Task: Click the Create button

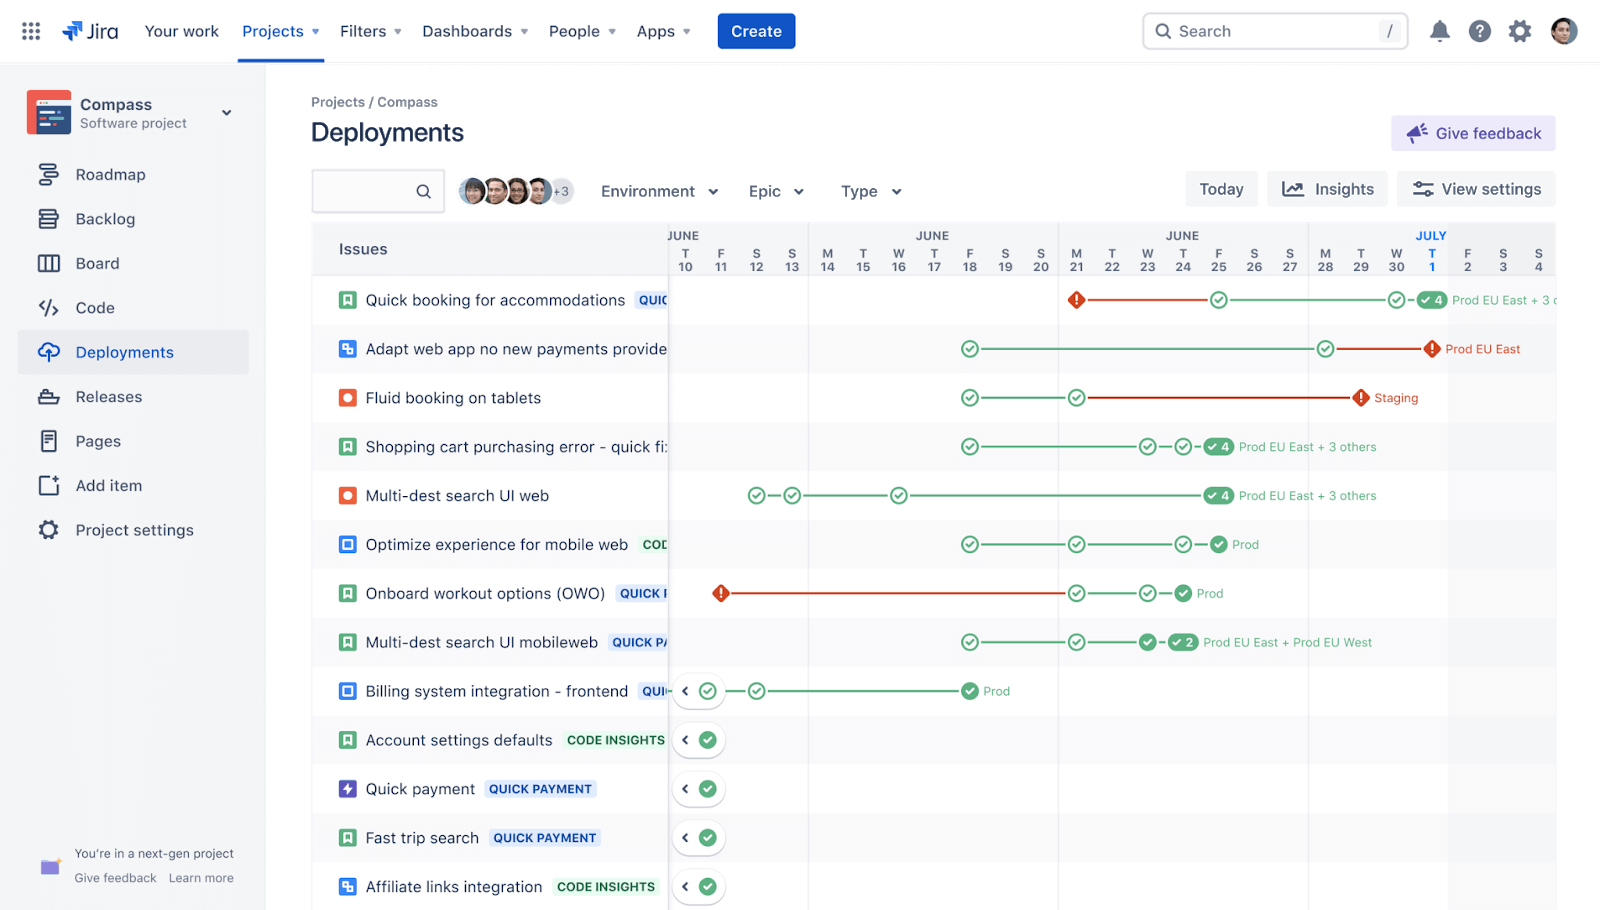Action: [x=756, y=31]
